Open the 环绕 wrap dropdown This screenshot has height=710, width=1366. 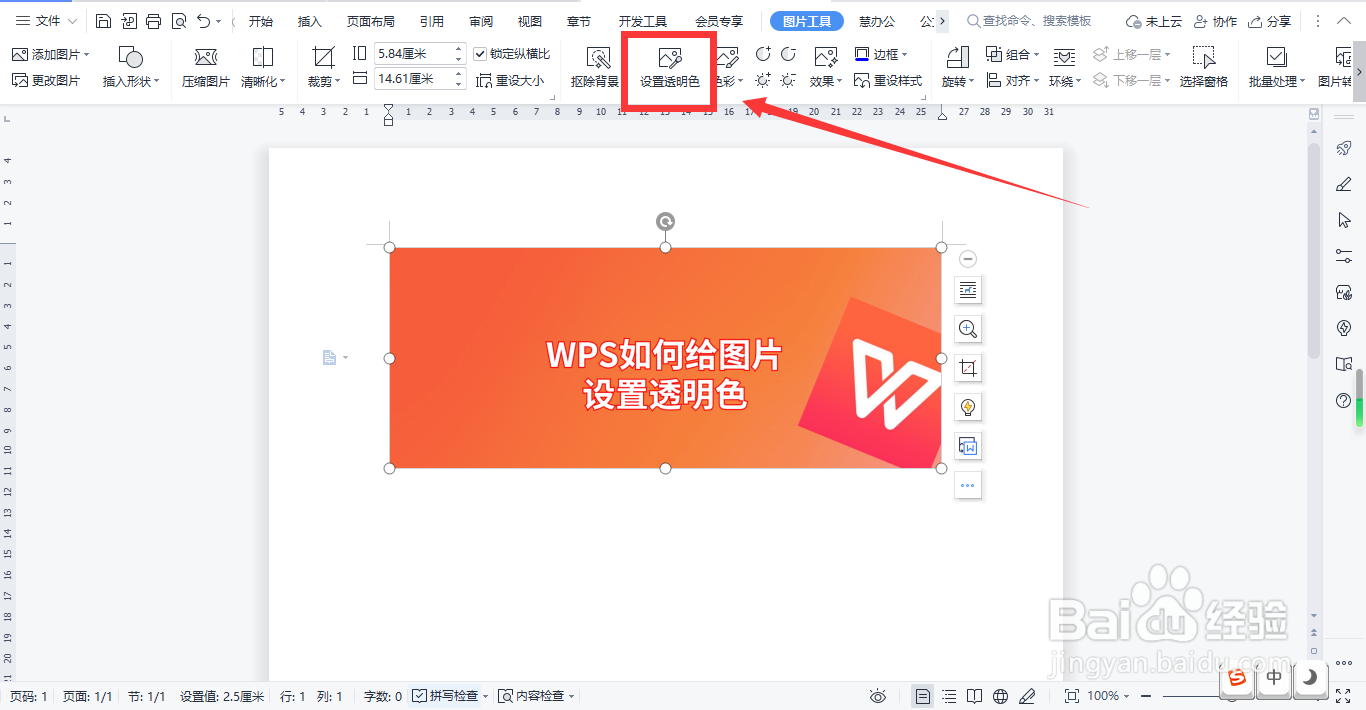coord(1079,82)
